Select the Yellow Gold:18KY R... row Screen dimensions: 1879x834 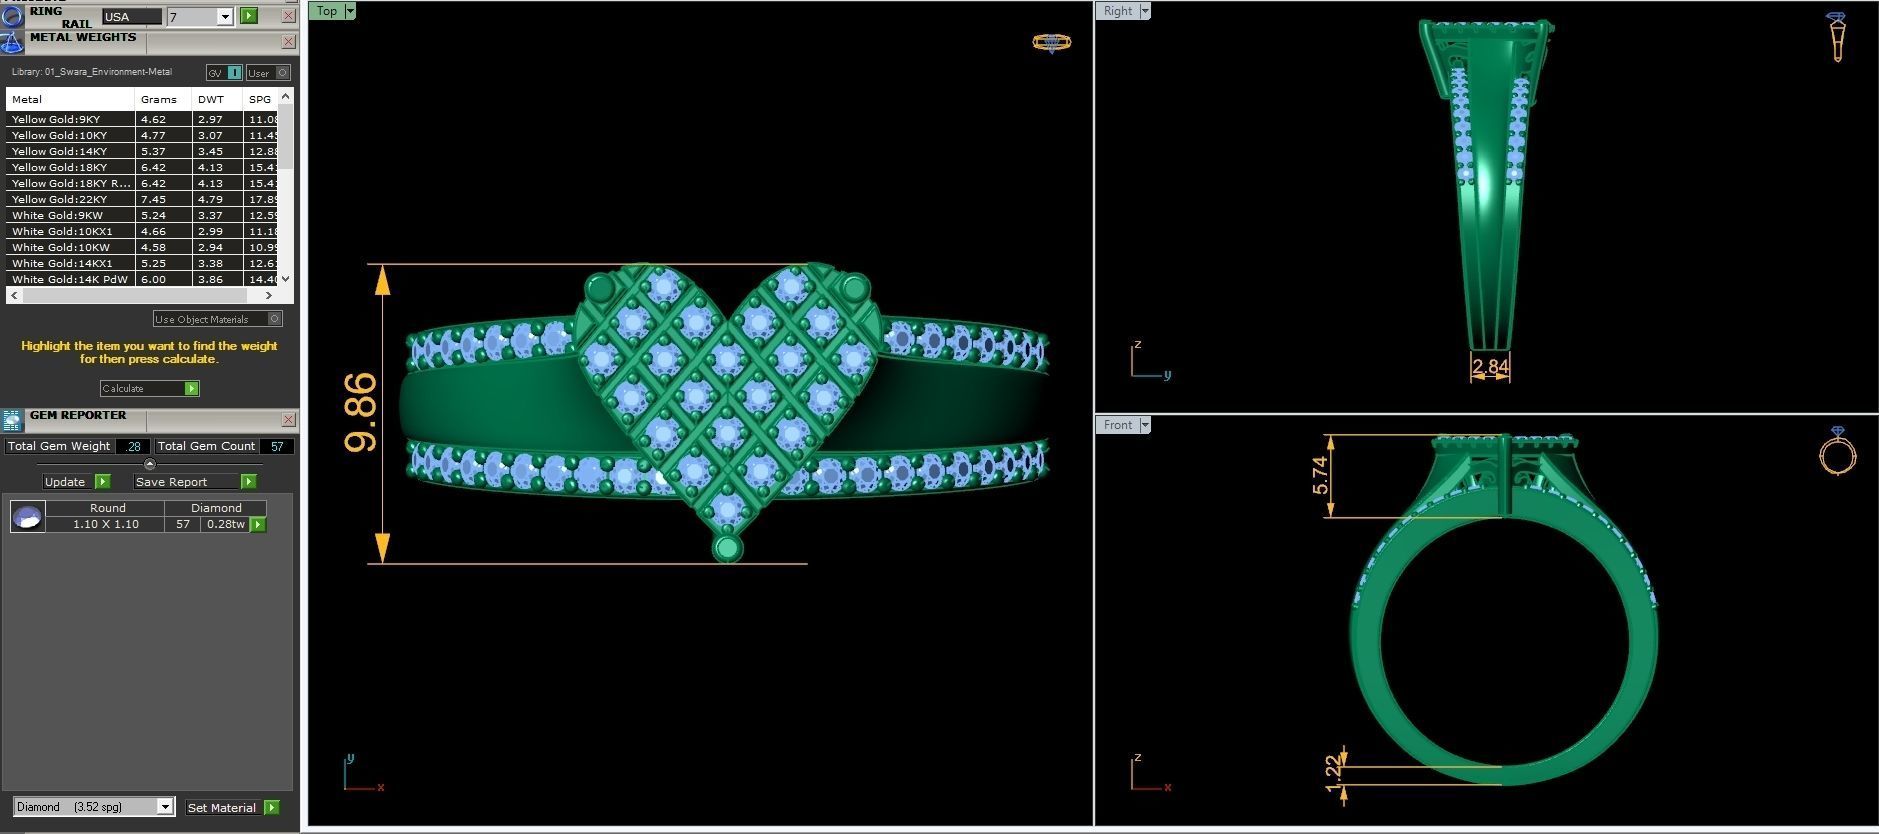pos(142,183)
